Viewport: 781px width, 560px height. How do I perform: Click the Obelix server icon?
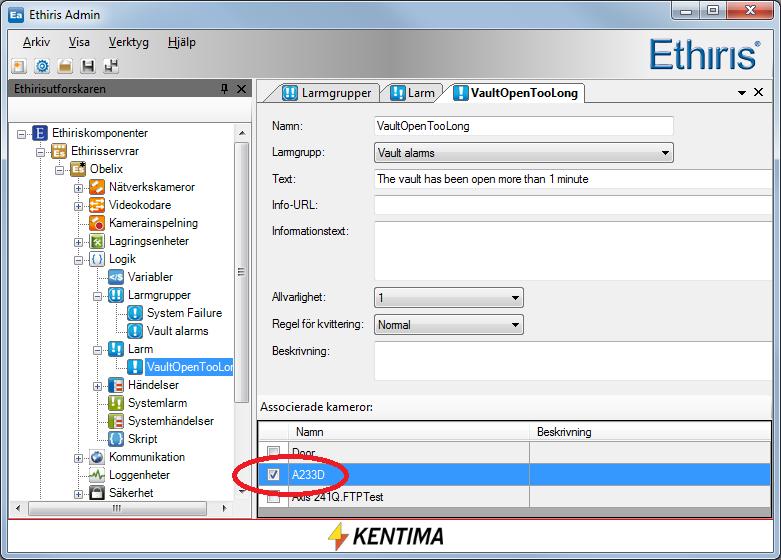(78, 169)
